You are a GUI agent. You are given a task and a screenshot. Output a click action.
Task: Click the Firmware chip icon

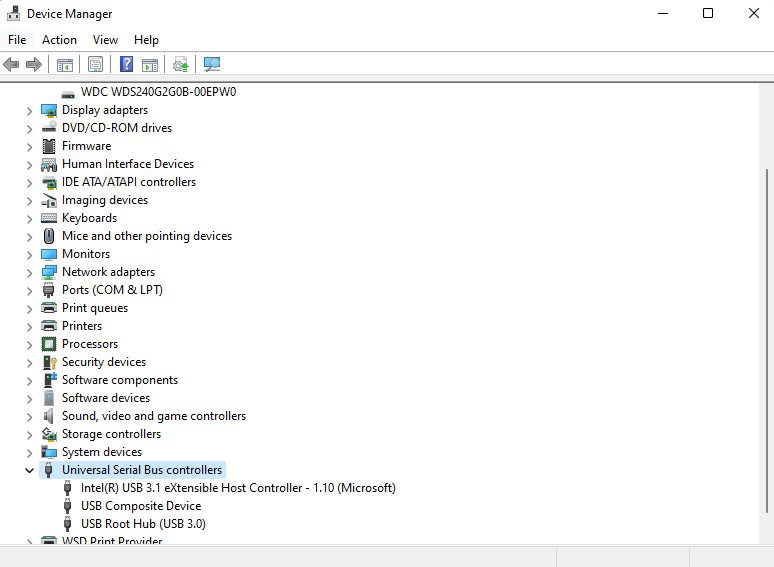[49, 146]
